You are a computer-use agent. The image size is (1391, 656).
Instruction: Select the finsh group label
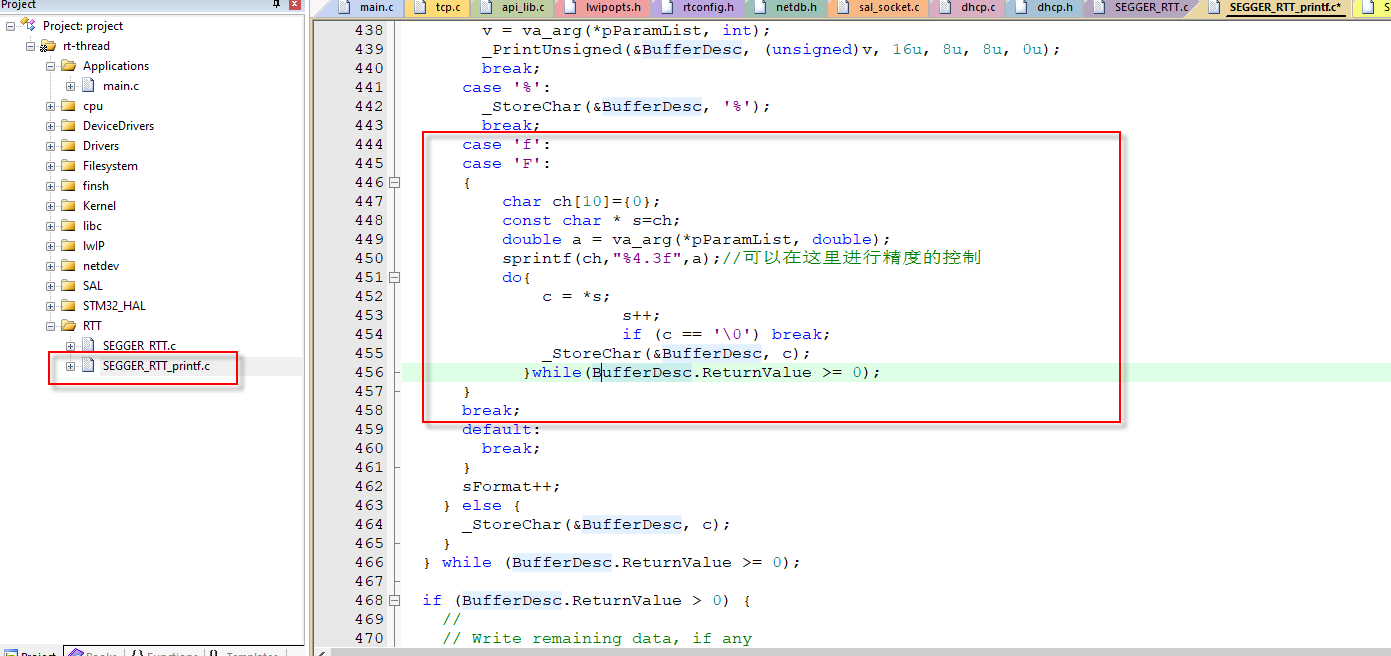(96, 186)
